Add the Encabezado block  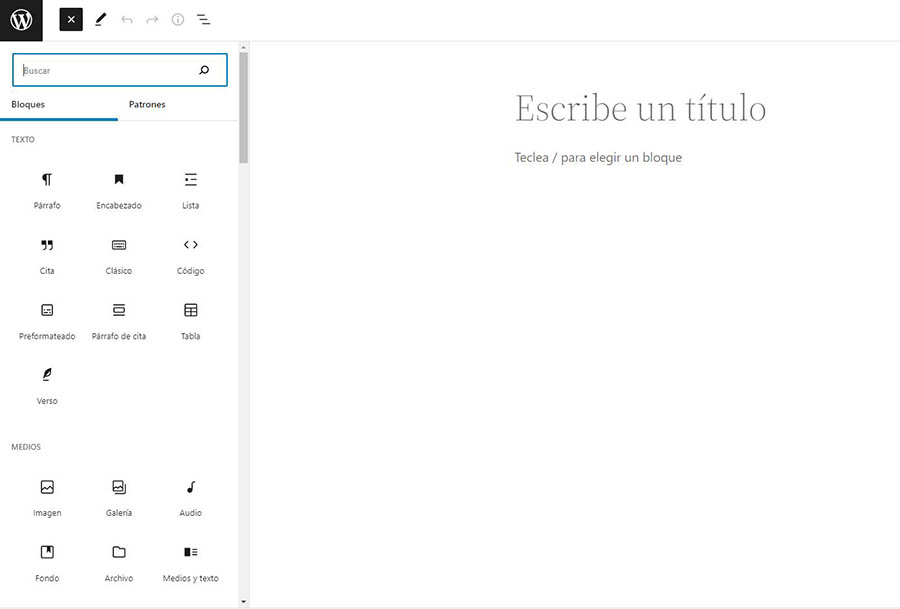point(119,190)
